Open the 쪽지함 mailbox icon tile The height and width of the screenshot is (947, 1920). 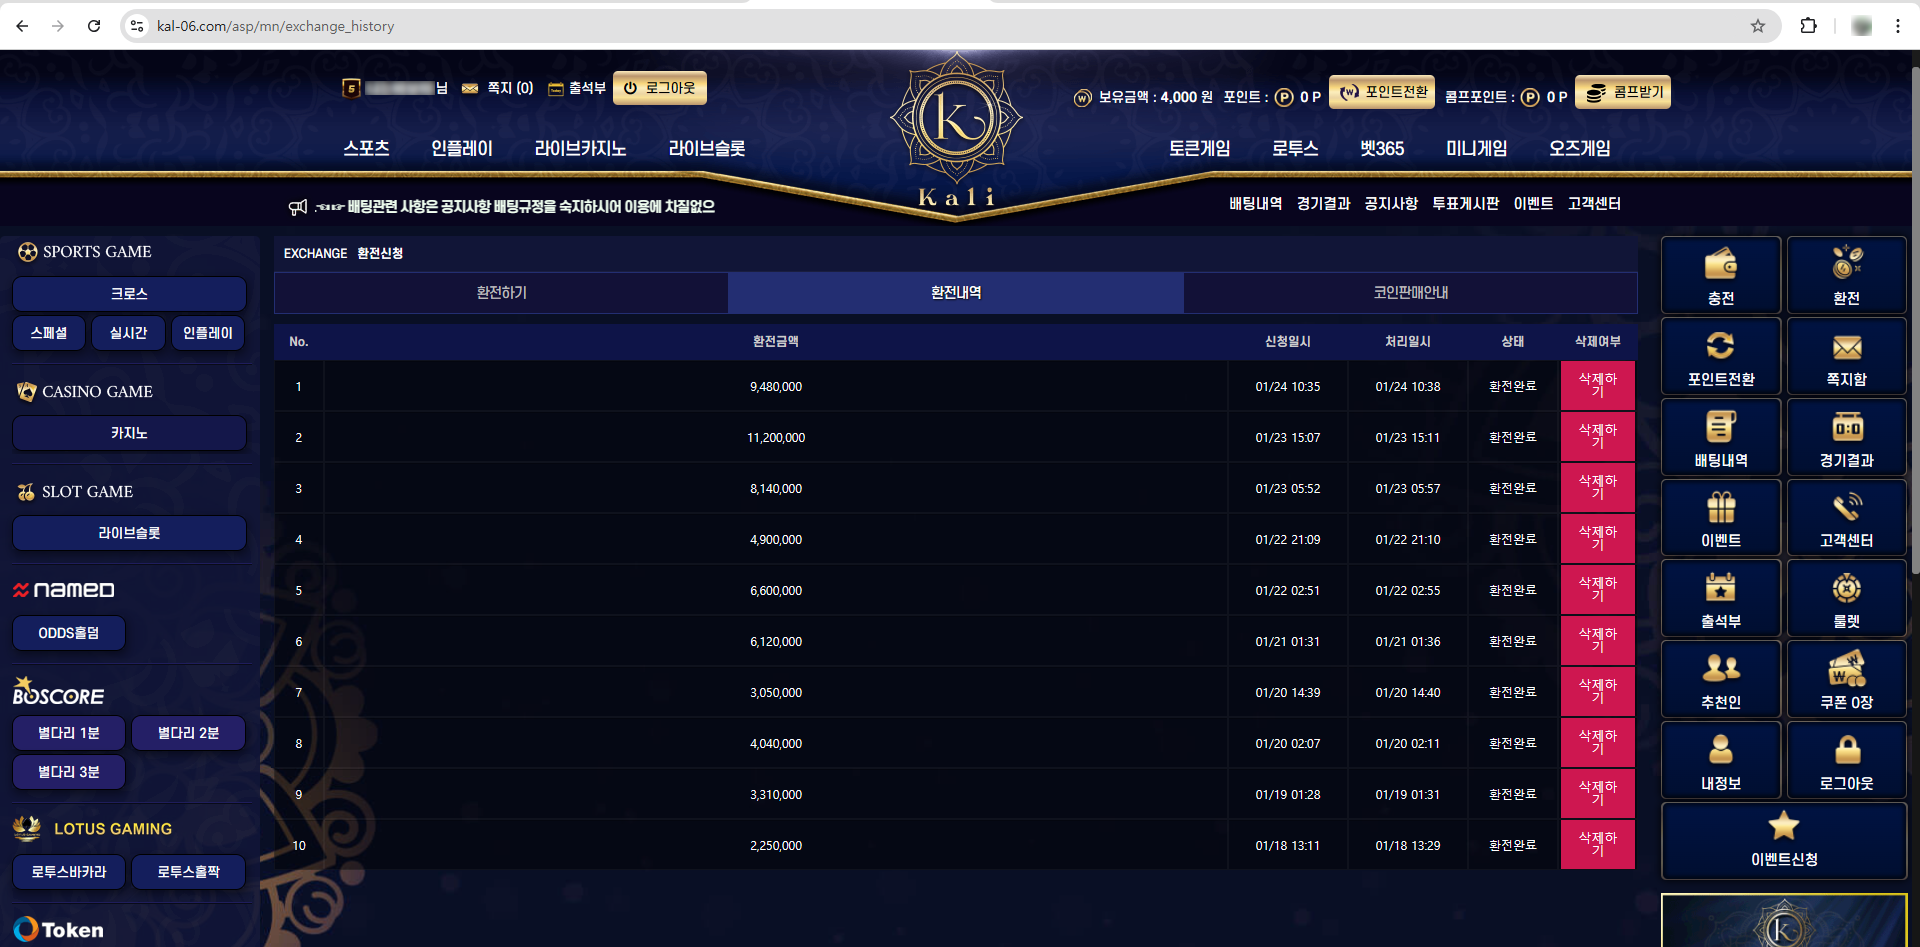click(x=1846, y=356)
